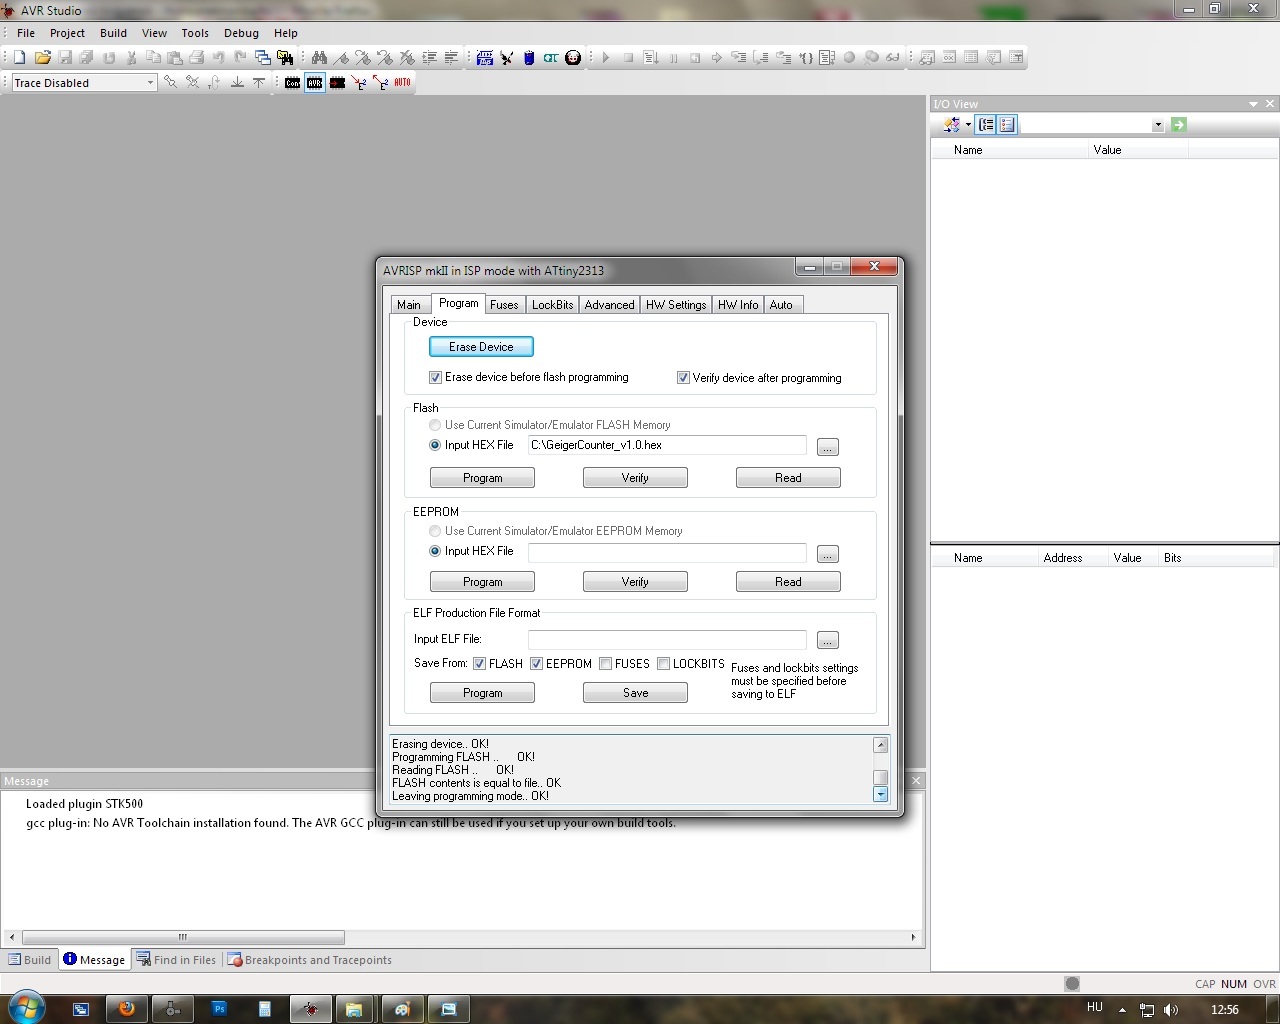
Task: Click the Flash Verify button
Action: click(x=635, y=478)
